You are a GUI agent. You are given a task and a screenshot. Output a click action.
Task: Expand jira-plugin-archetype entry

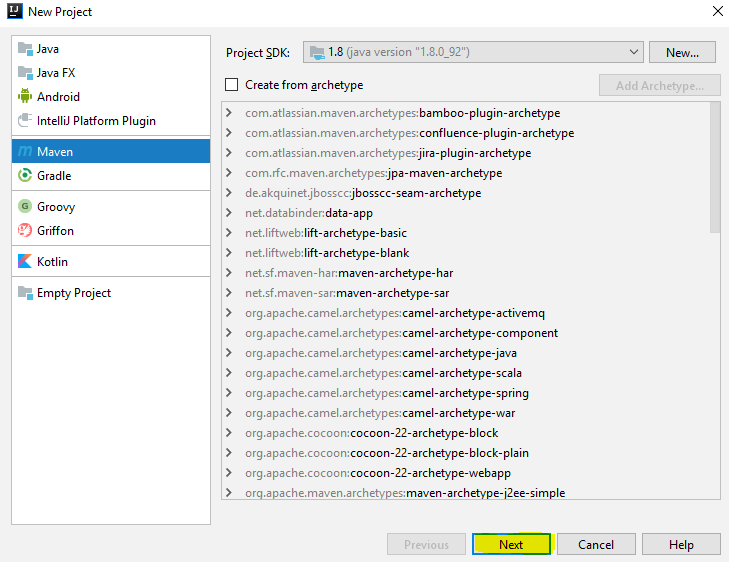(229, 152)
